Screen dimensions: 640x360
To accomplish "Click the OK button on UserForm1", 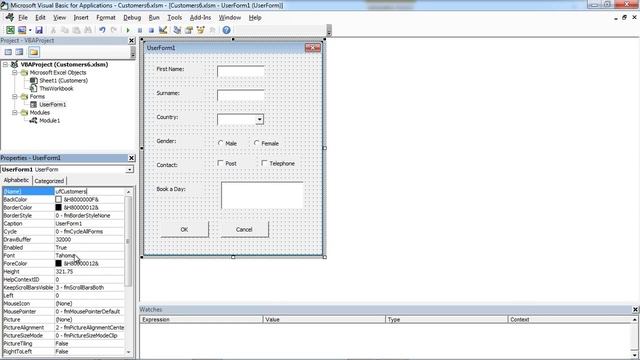I will point(184,229).
